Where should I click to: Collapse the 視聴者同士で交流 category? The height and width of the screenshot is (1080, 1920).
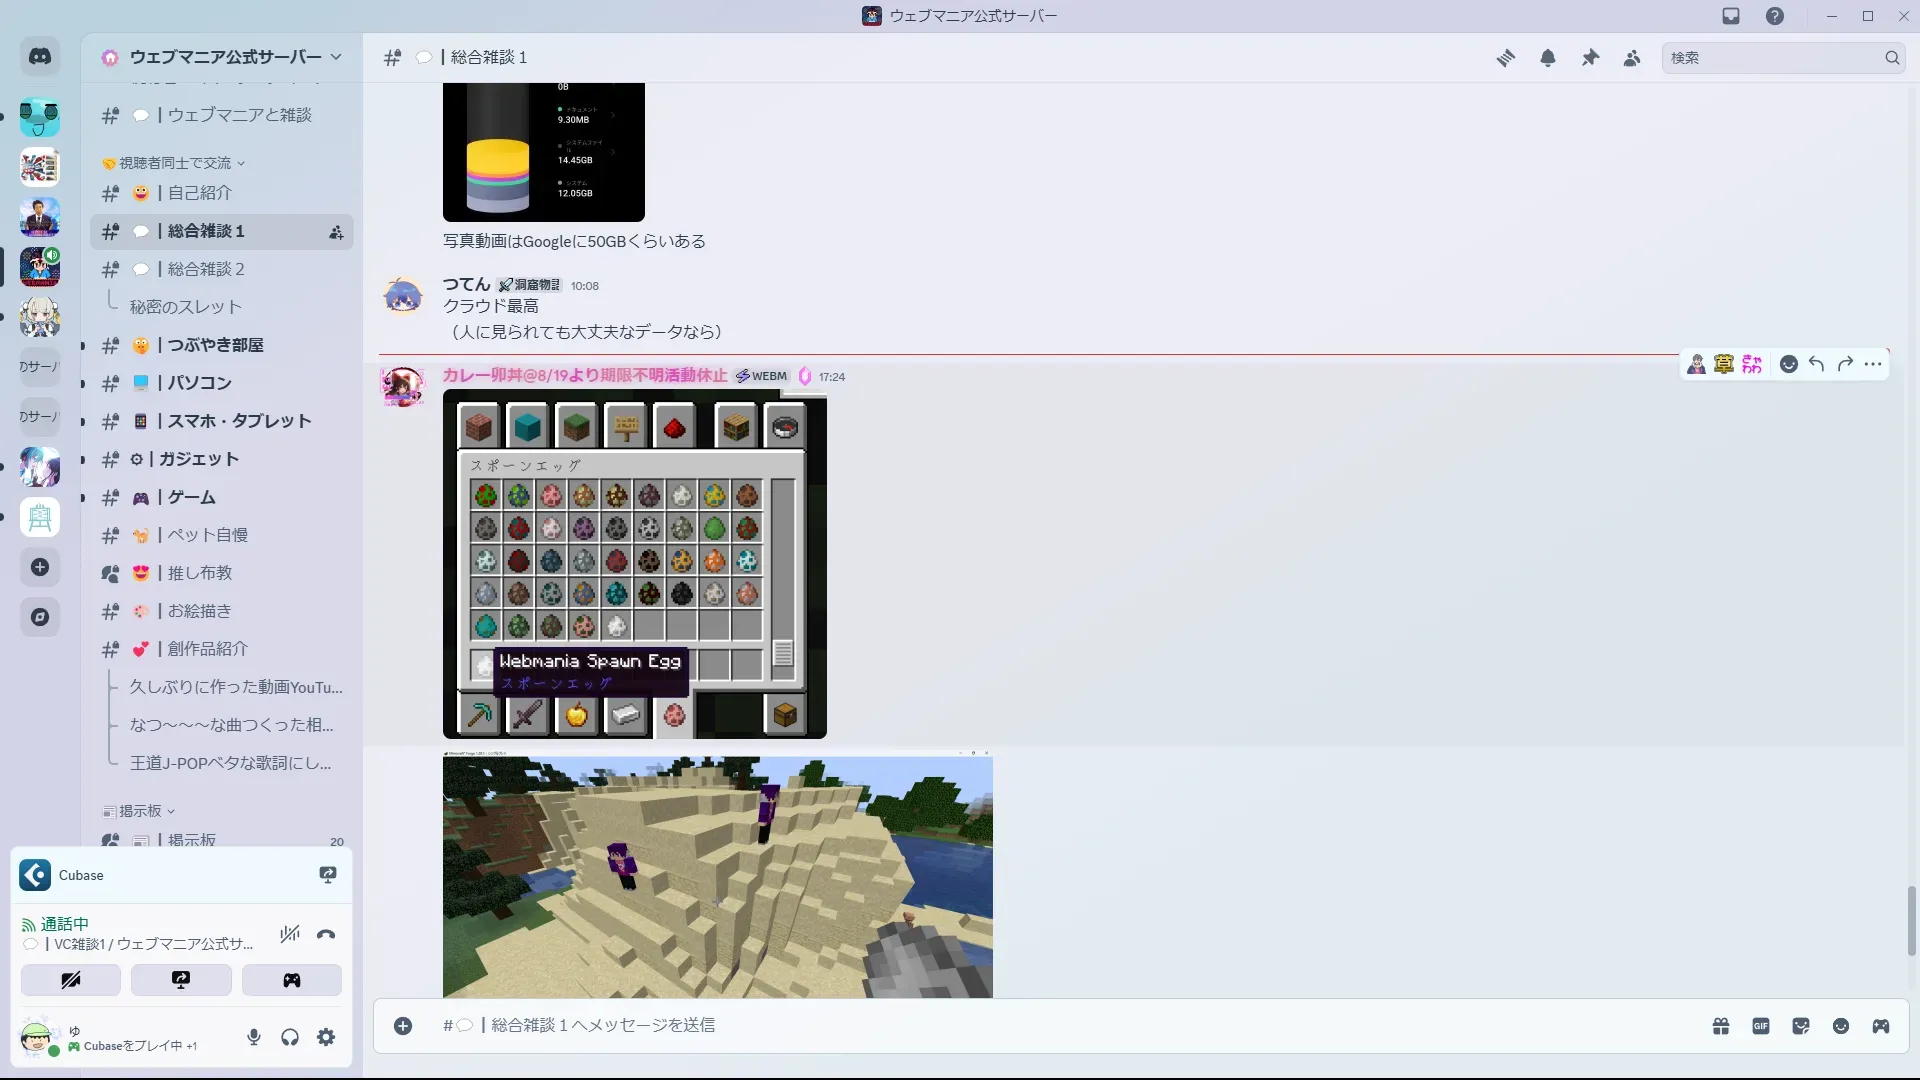175,163
